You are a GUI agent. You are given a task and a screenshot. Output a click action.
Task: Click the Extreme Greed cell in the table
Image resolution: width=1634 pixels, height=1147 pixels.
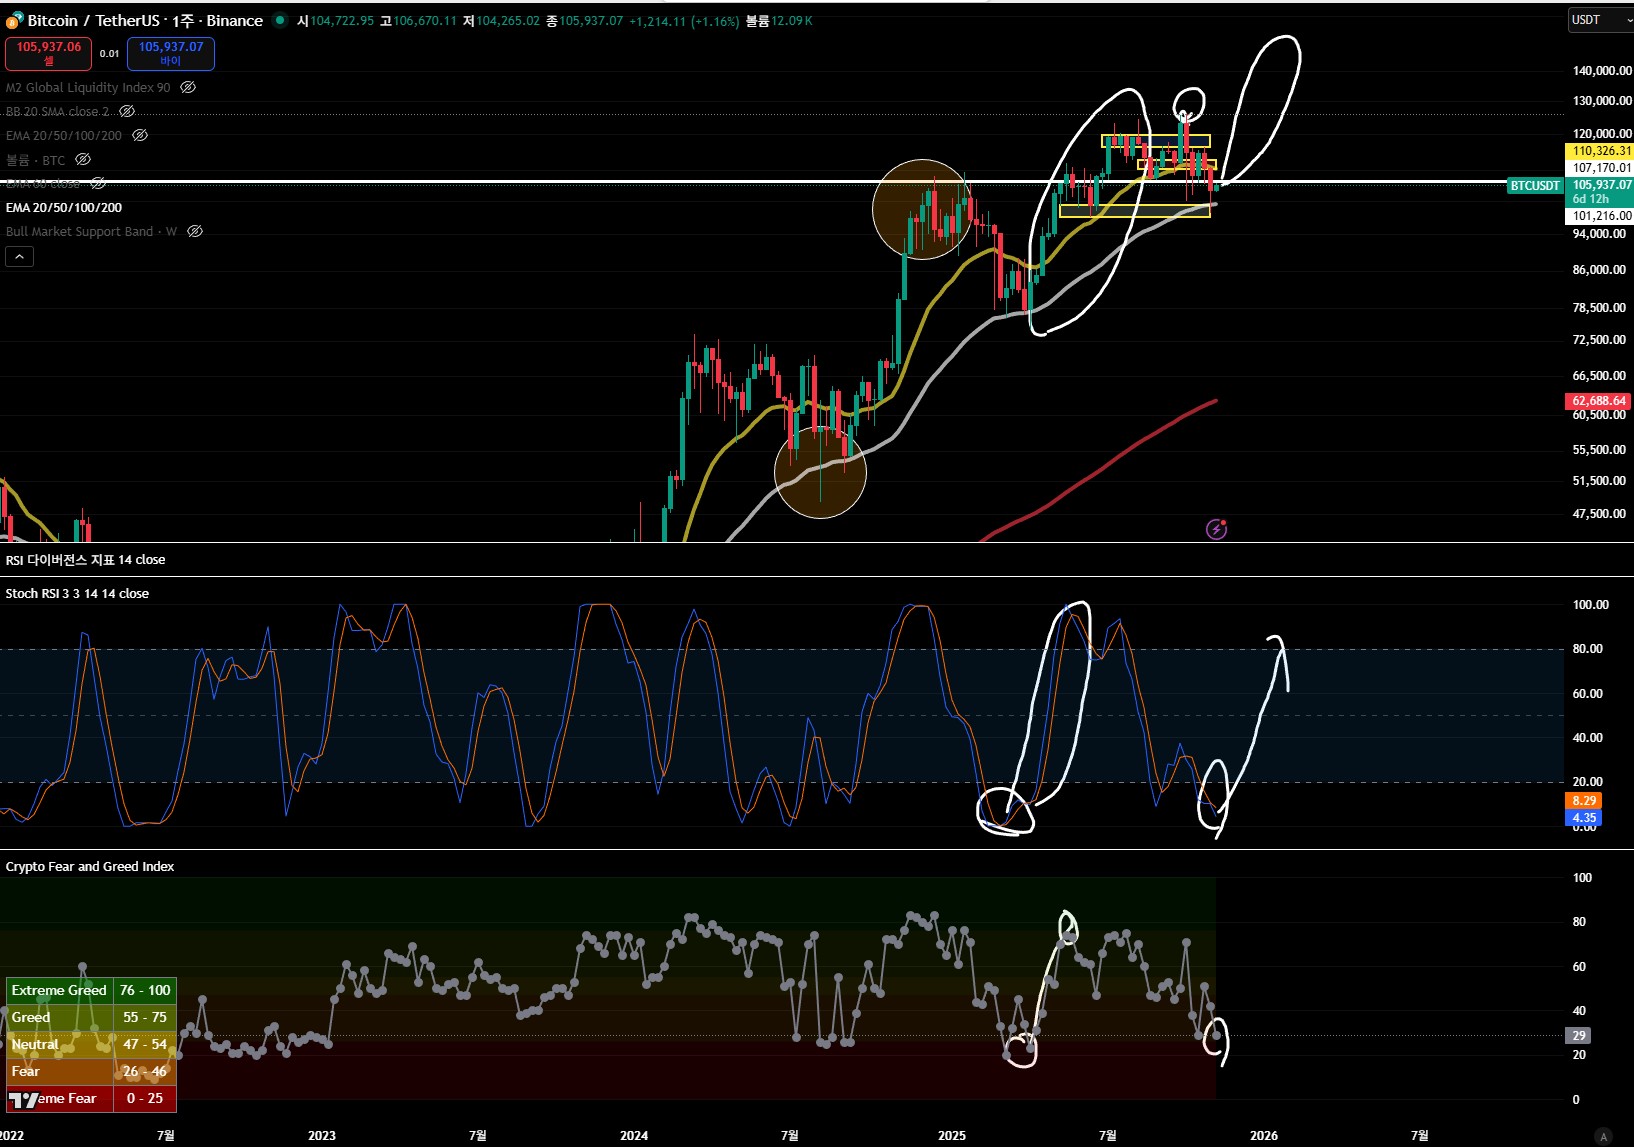pos(60,990)
